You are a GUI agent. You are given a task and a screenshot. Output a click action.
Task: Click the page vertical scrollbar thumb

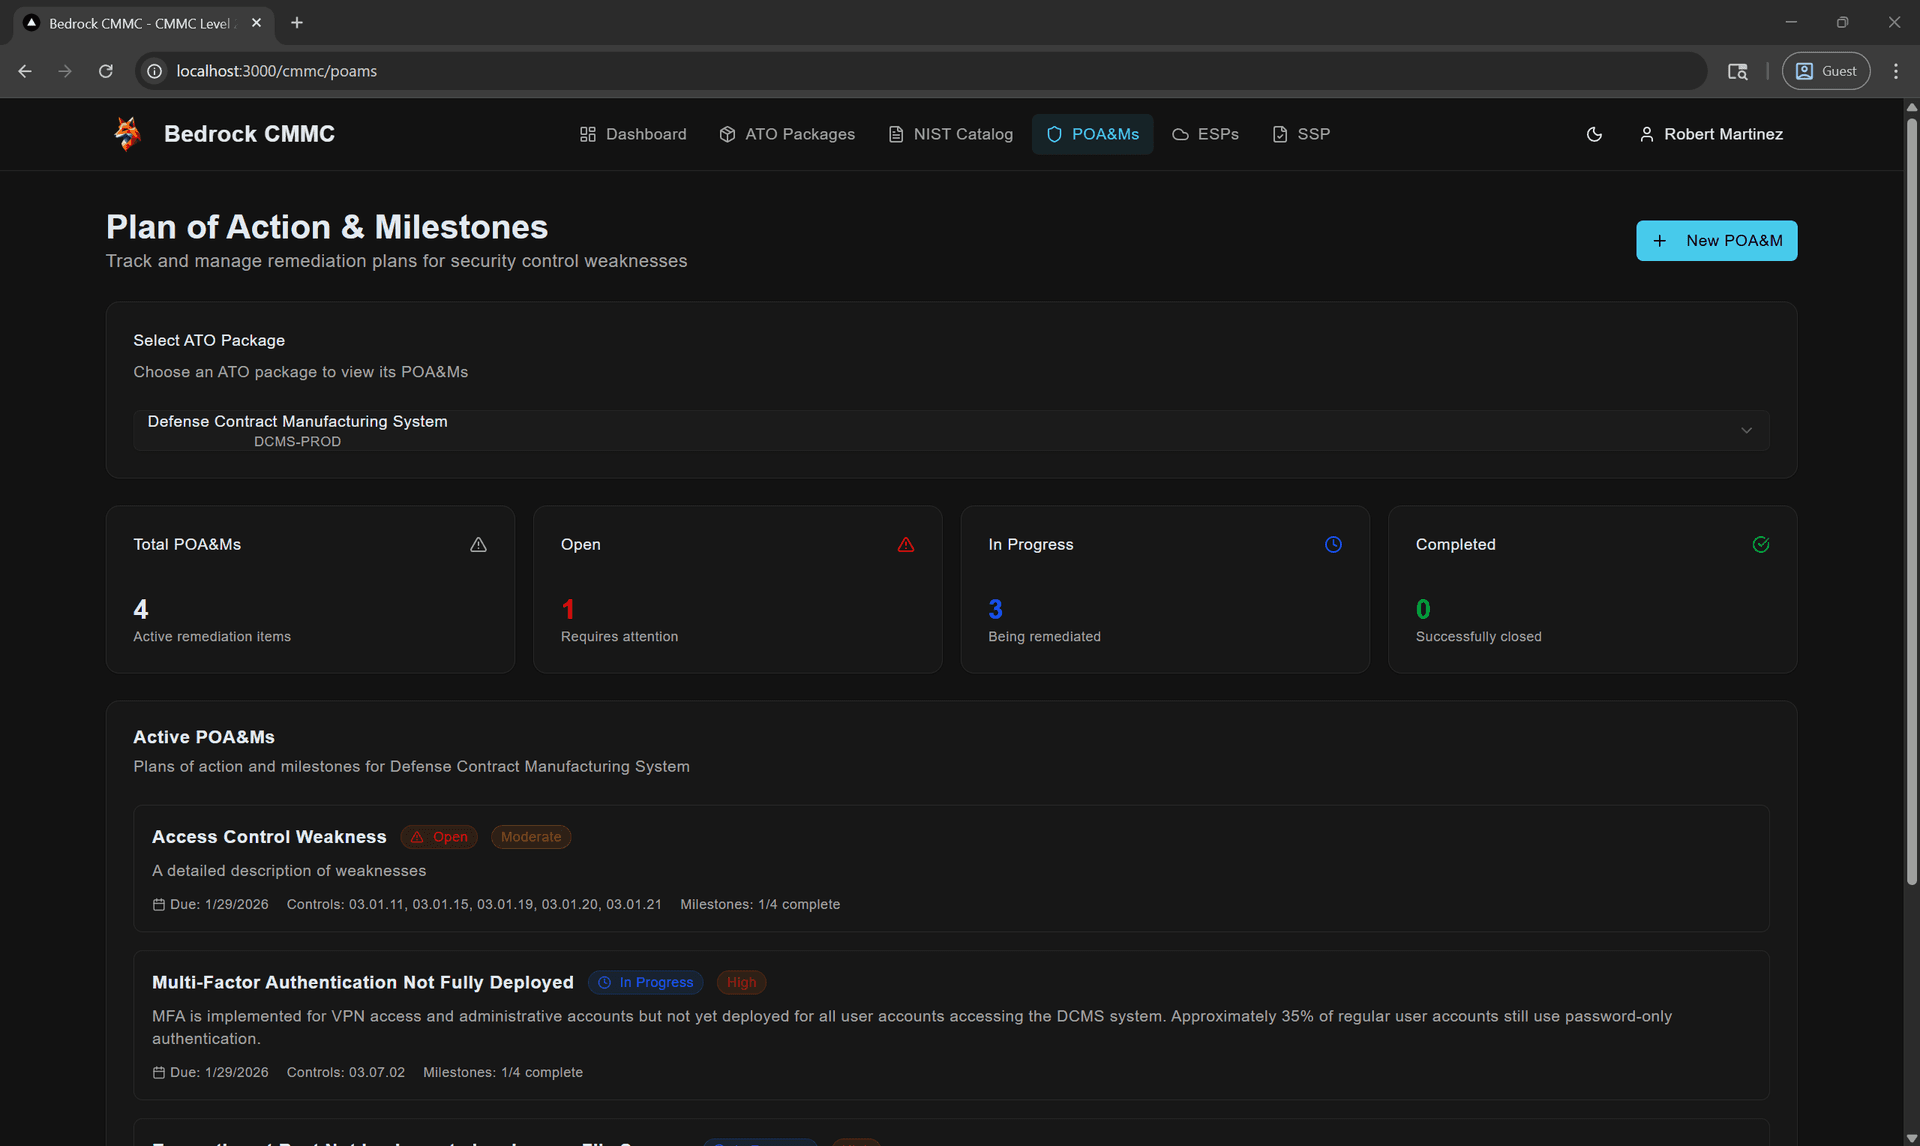[x=1911, y=500]
